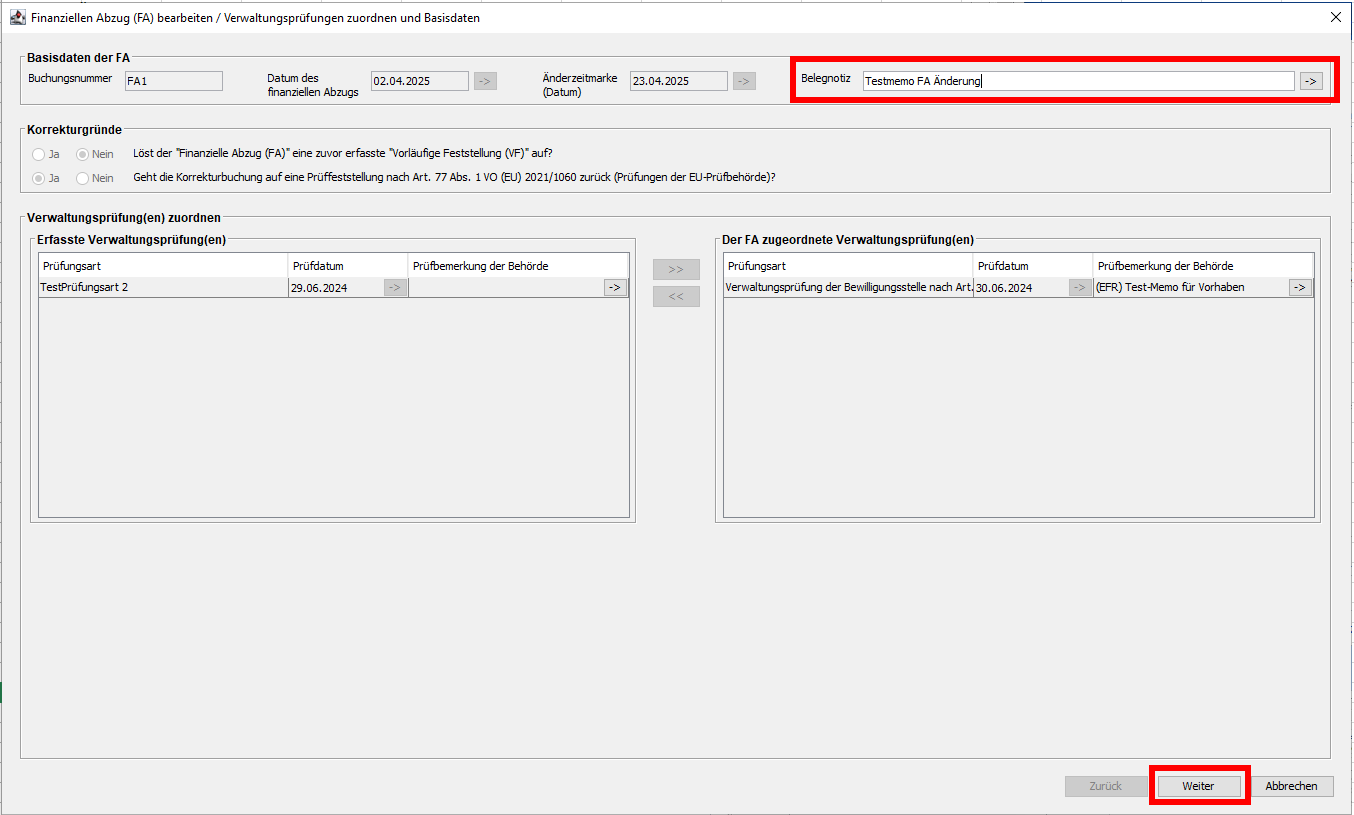Click the Zurück button
The width and height of the screenshot is (1354, 815).
1105,786
